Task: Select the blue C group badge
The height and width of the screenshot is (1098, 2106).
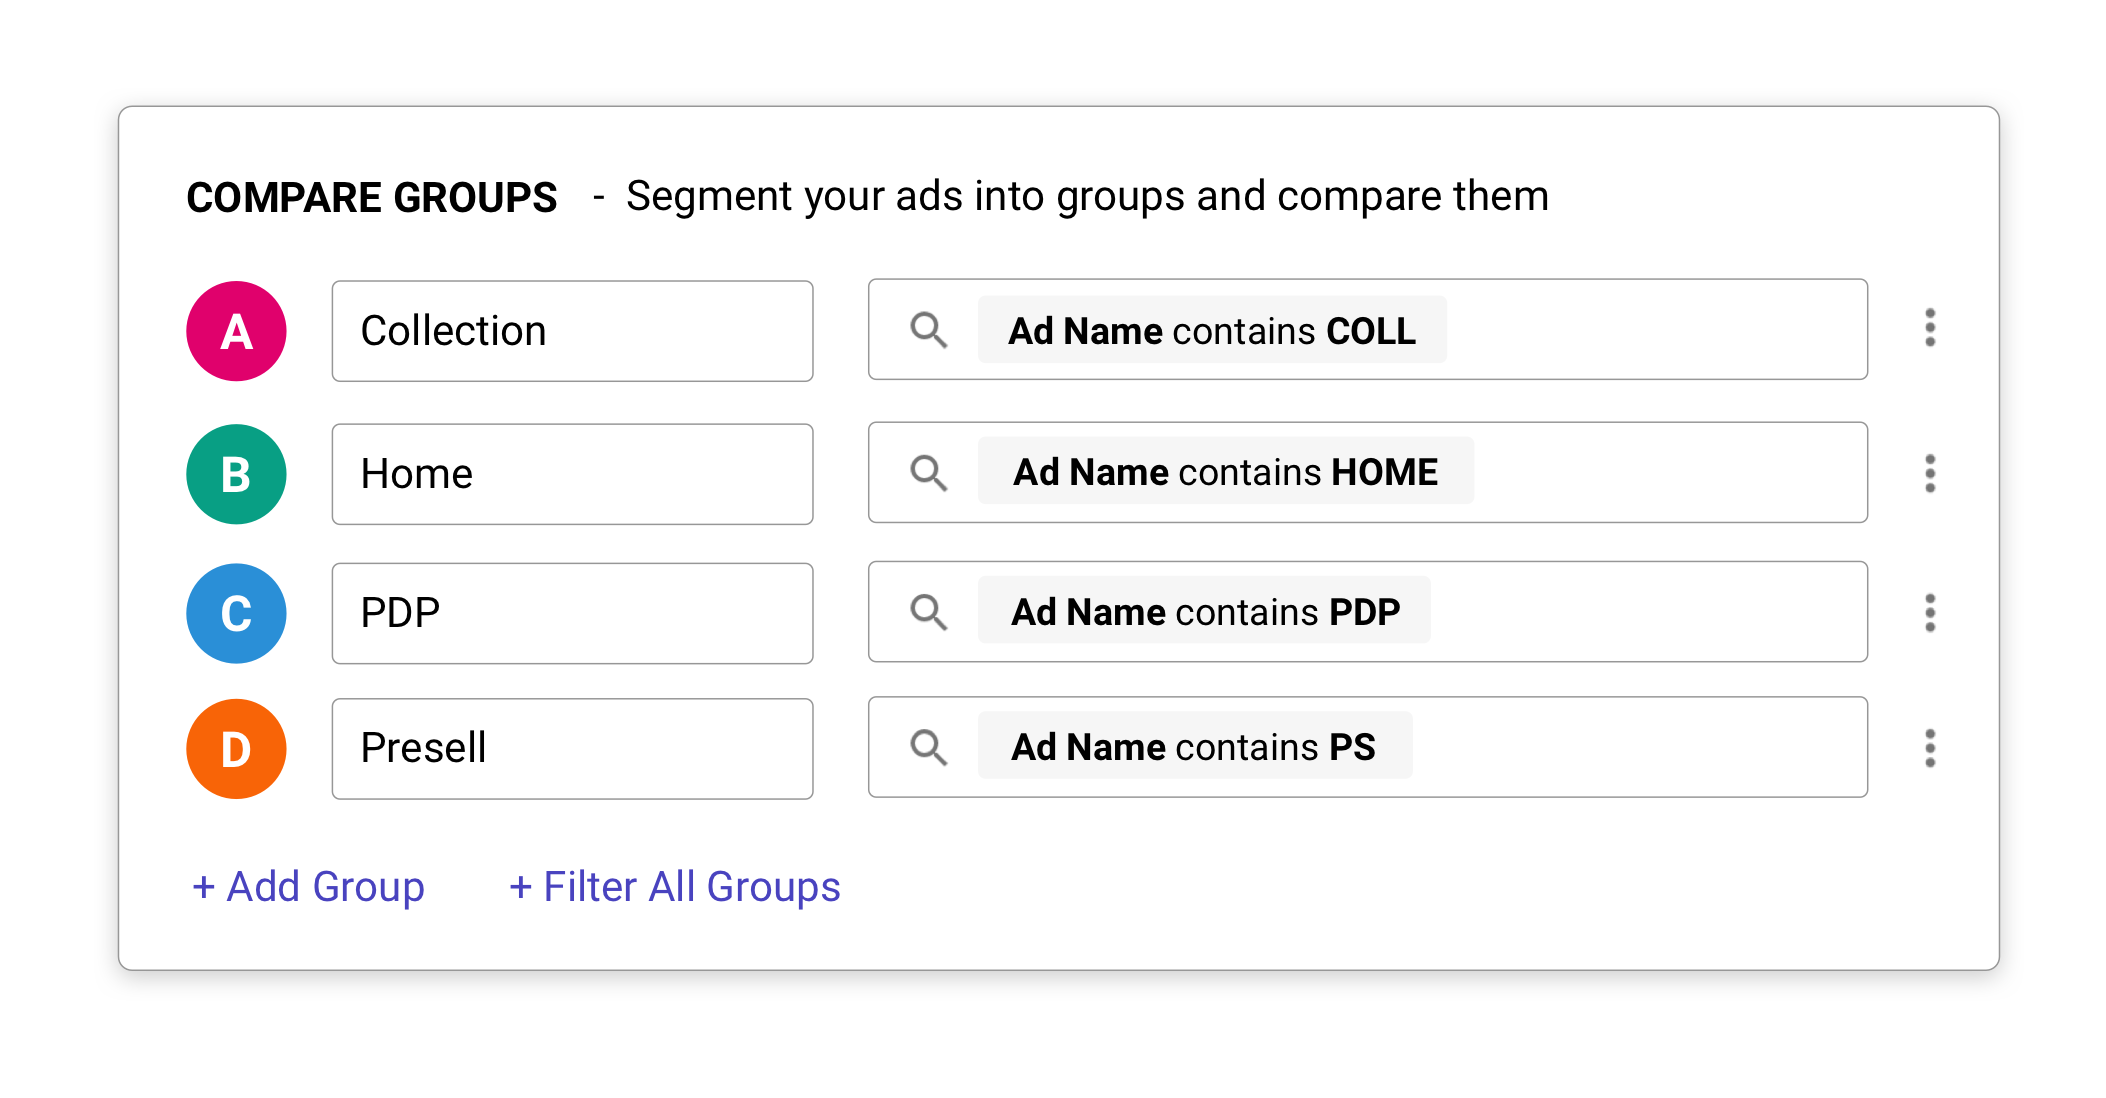Action: click(236, 613)
